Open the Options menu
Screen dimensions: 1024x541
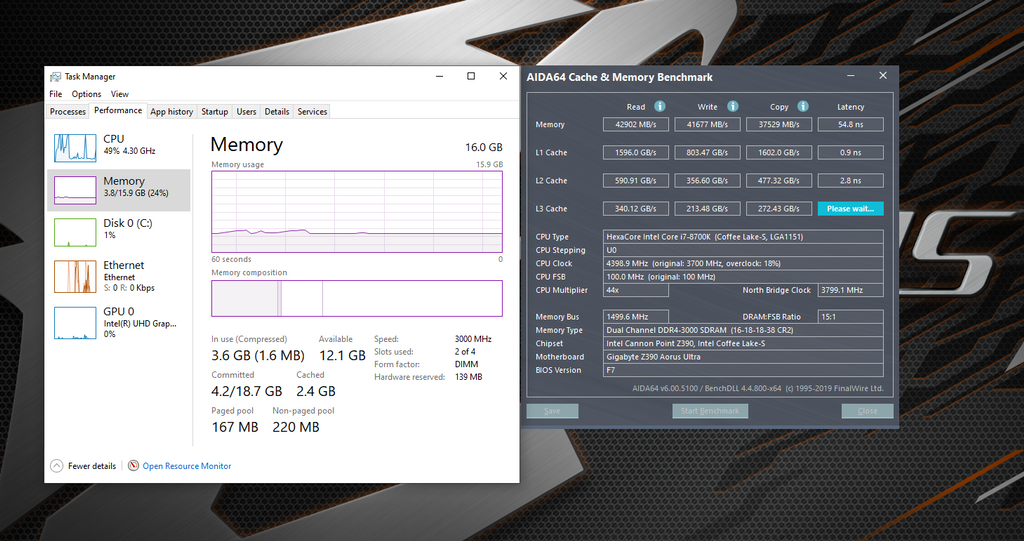(86, 94)
